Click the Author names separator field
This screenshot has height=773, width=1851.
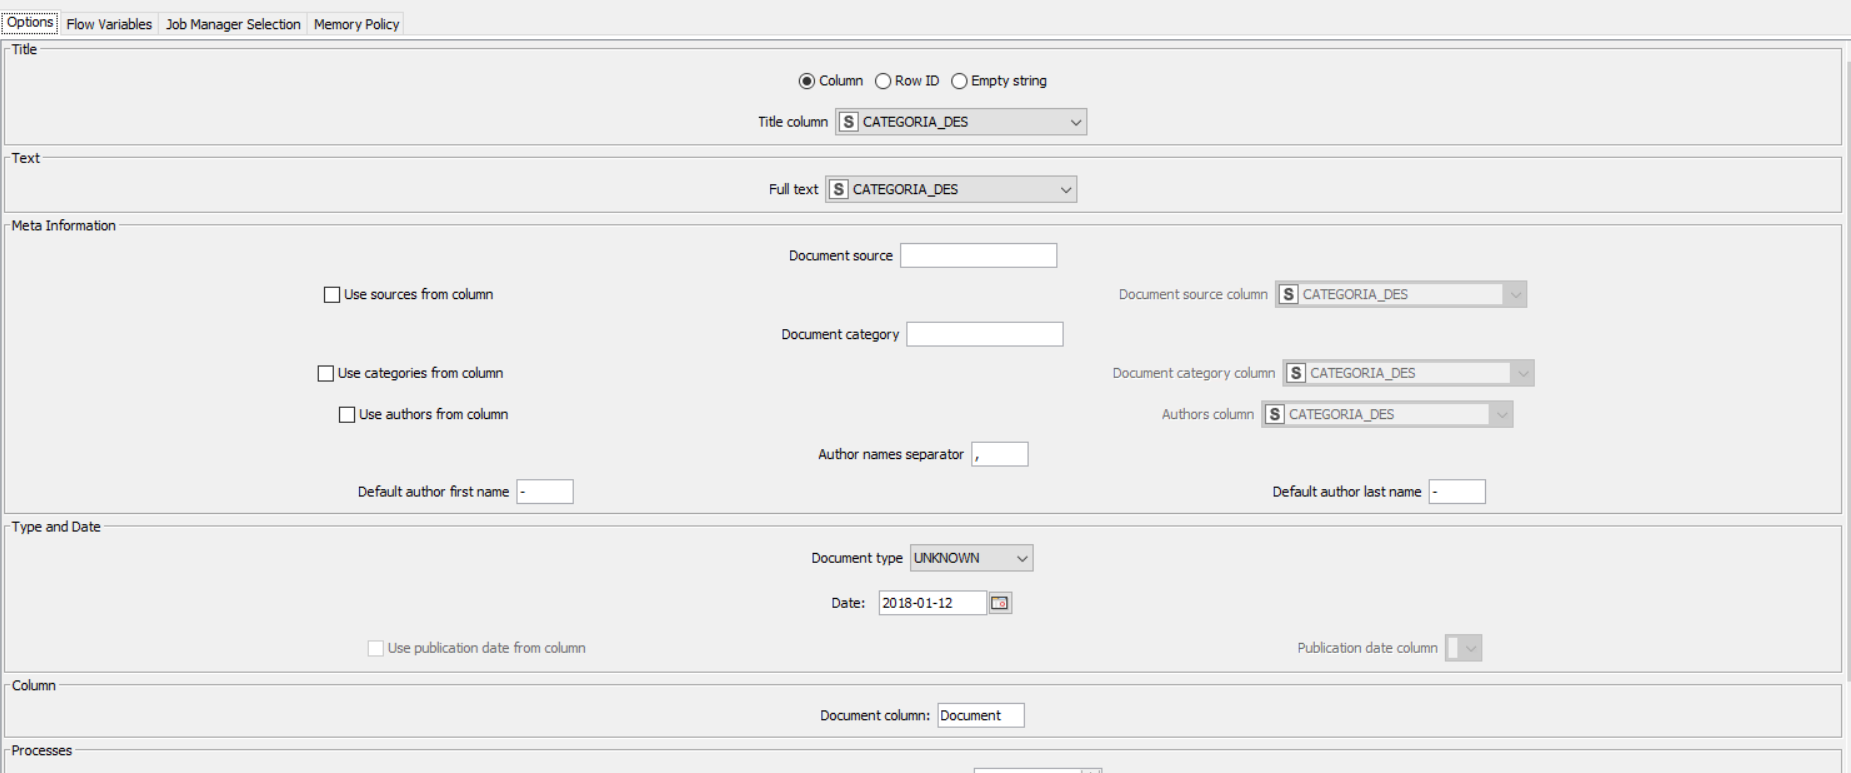pyautogui.click(x=999, y=455)
